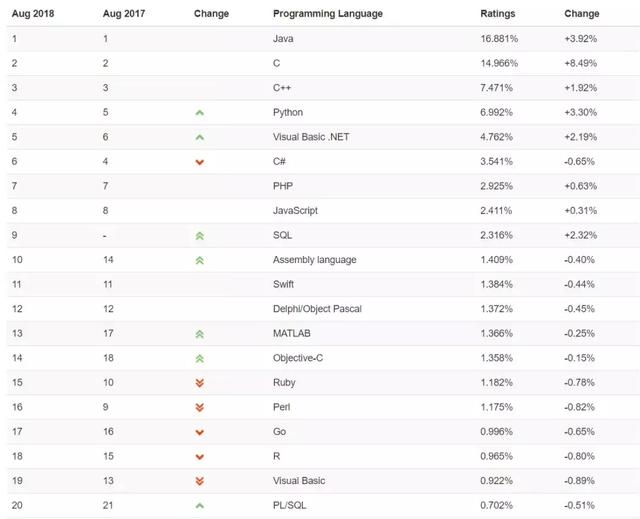Click the green up arrow for Visual Basic .NET

(200, 138)
